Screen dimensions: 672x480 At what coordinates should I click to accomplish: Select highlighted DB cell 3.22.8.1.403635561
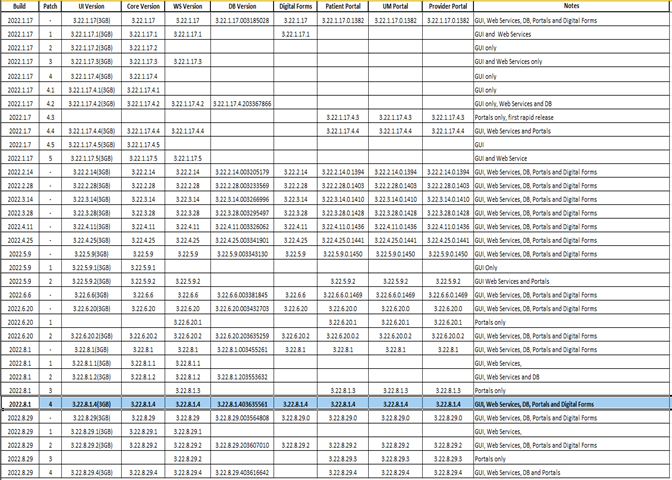point(240,403)
